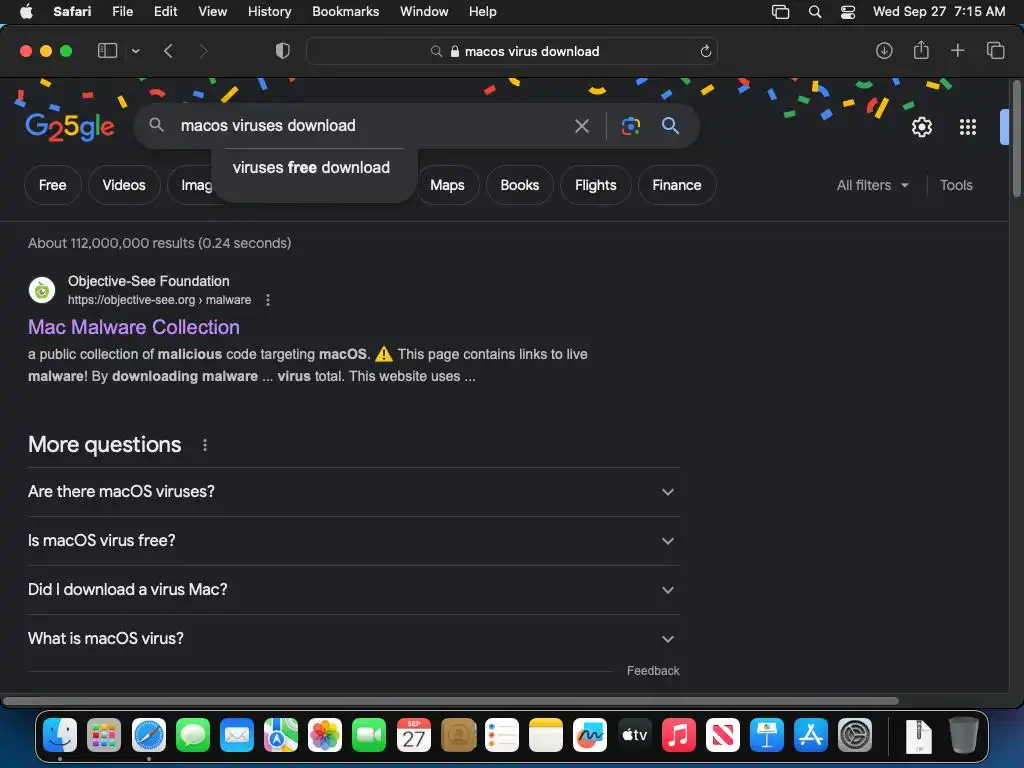Launch Messages from the dock

(193, 735)
